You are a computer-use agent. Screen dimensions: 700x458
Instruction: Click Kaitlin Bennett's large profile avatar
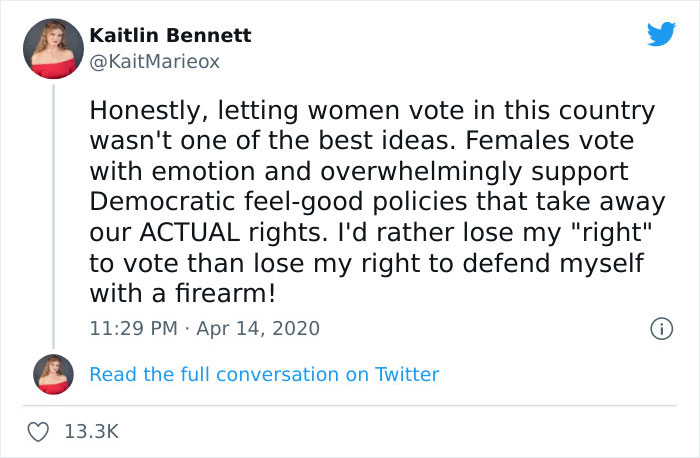click(x=54, y=50)
